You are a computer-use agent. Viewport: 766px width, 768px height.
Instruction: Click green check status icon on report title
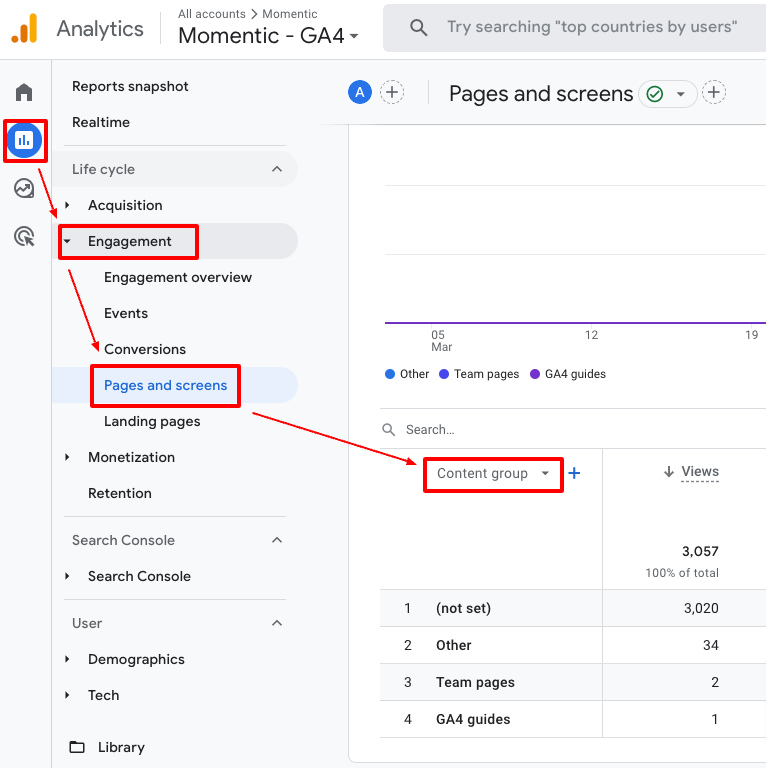(655, 94)
